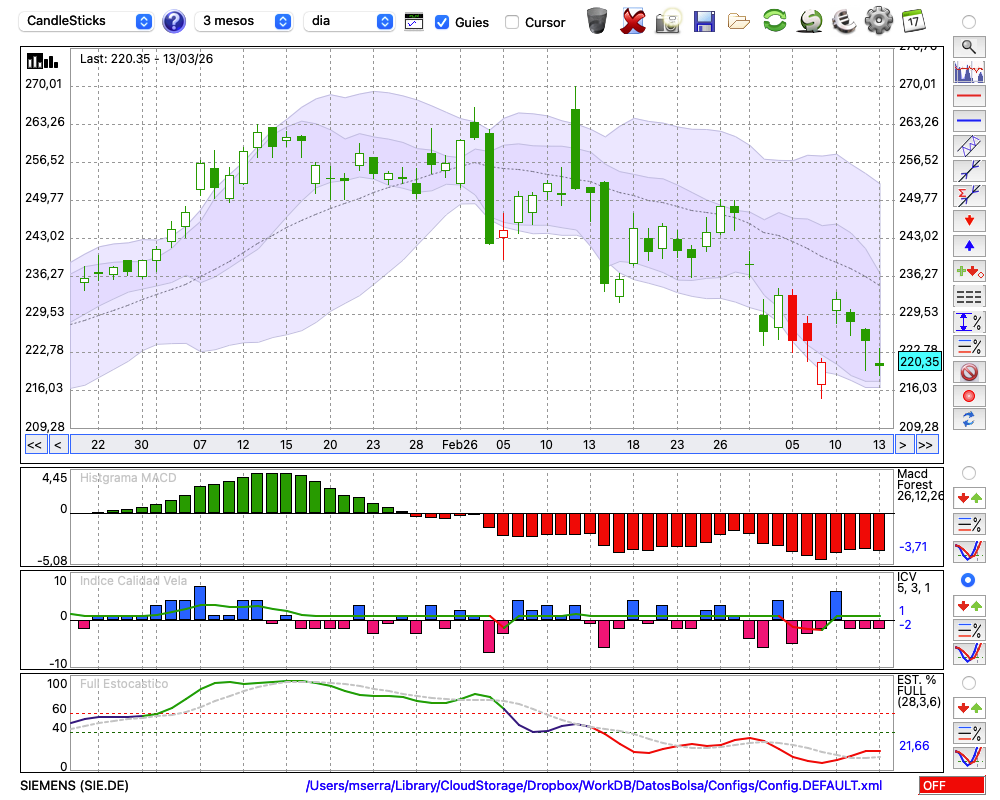Viewport: 1000px width, 800px height.
Task: Select the red horizontal line tool
Action: coord(968,97)
